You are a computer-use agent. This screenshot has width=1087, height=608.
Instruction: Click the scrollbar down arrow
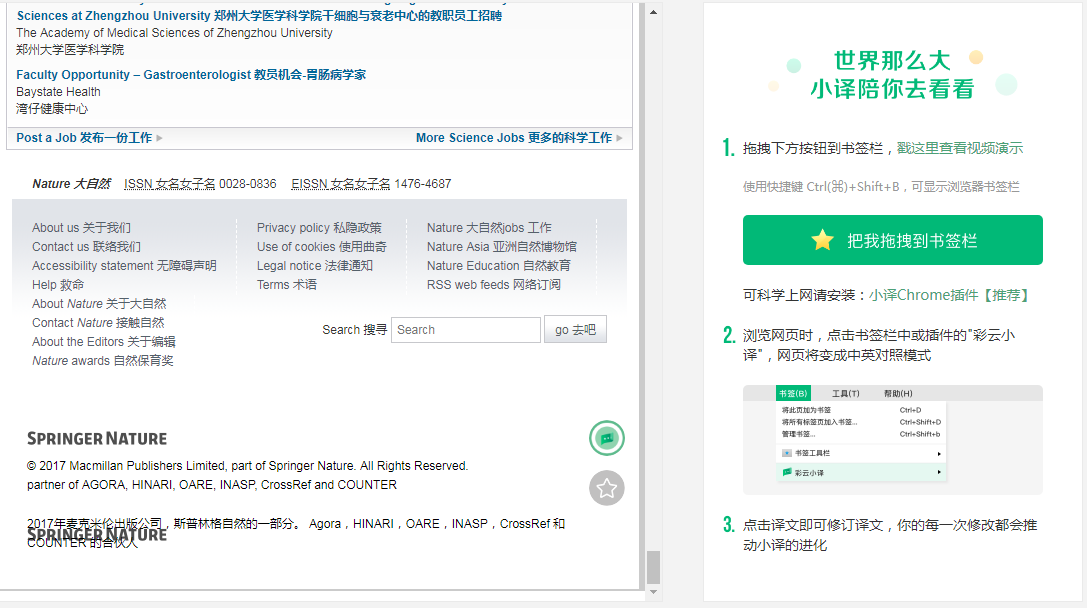coord(653,593)
